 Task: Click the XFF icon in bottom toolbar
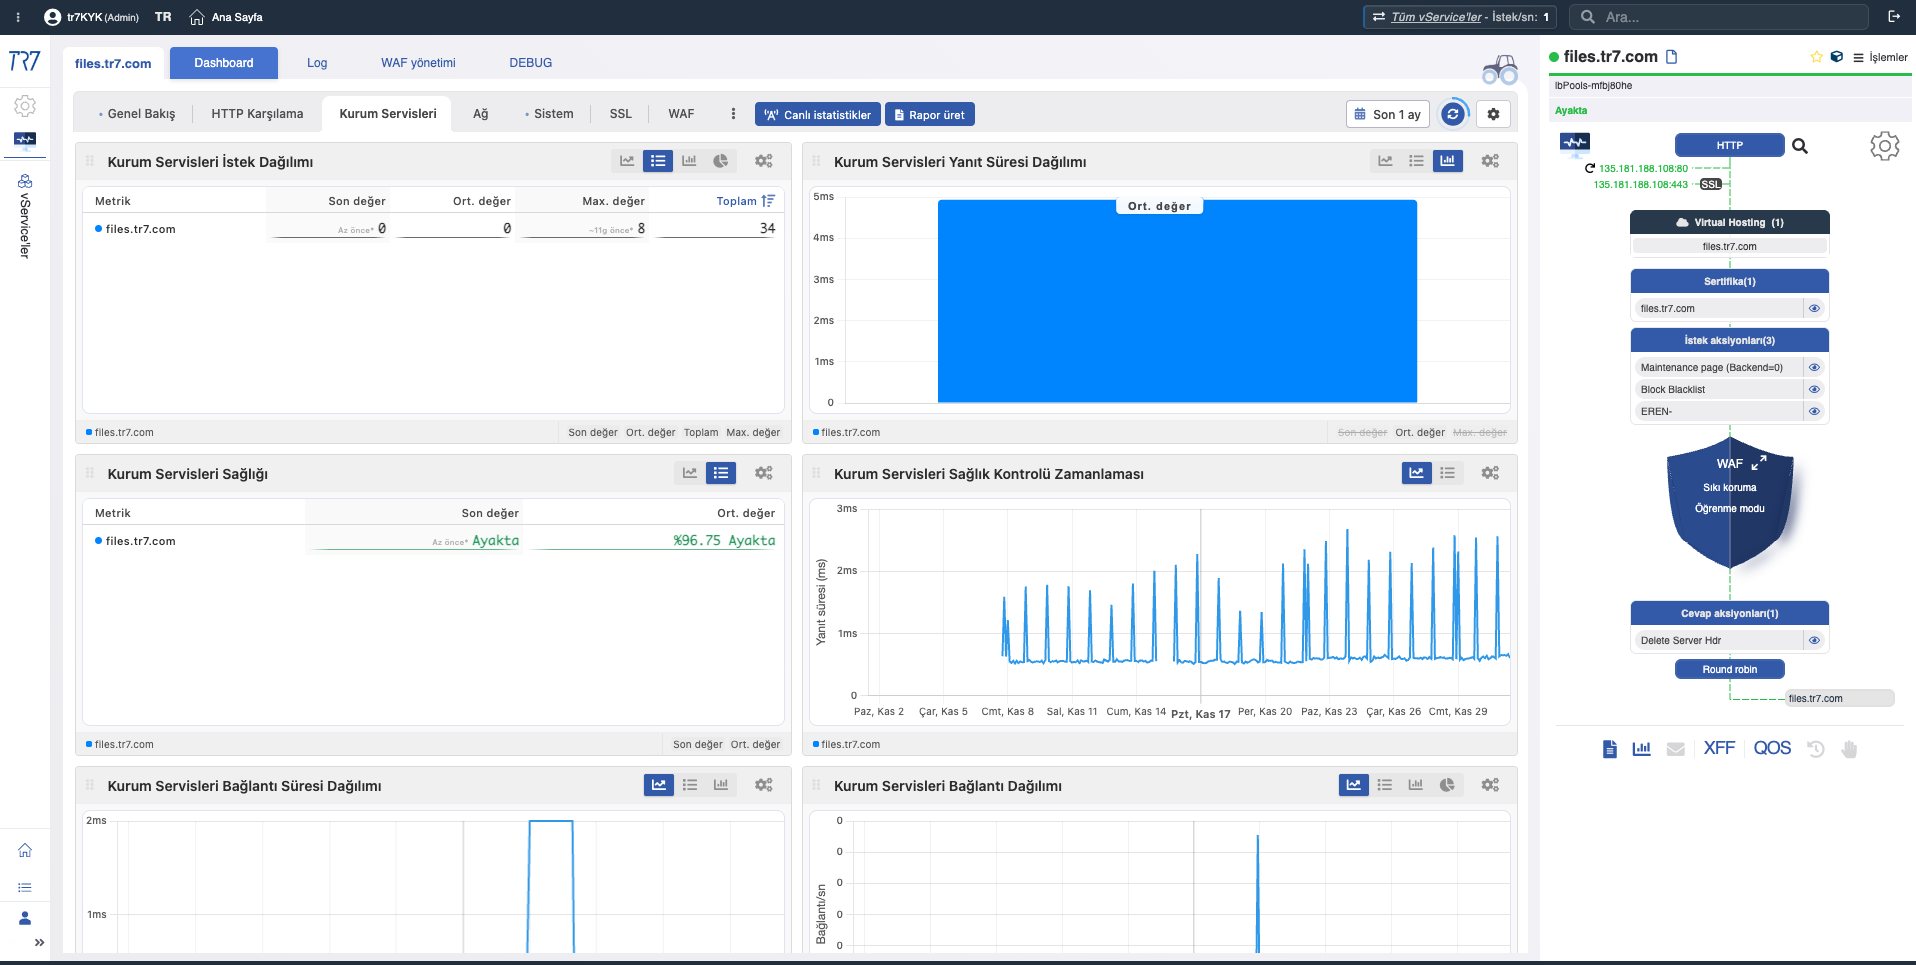click(1719, 748)
